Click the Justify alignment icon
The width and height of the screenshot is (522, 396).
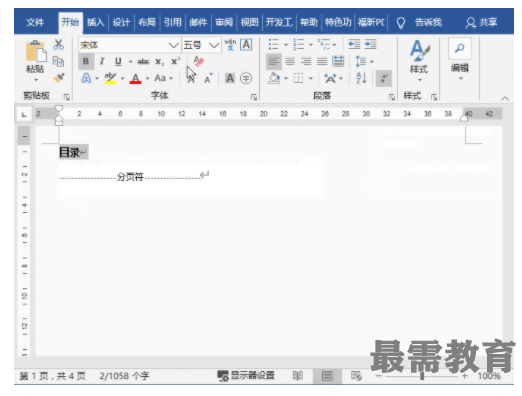[x=322, y=61]
